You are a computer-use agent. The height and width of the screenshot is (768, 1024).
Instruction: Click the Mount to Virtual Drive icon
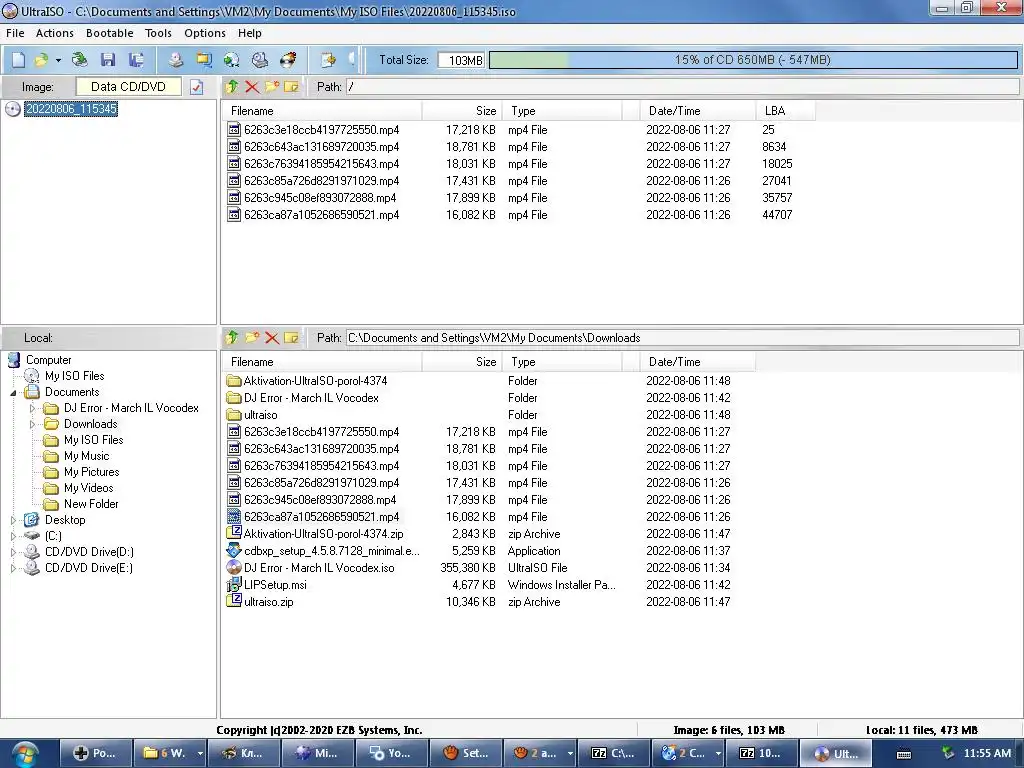[x=260, y=60]
